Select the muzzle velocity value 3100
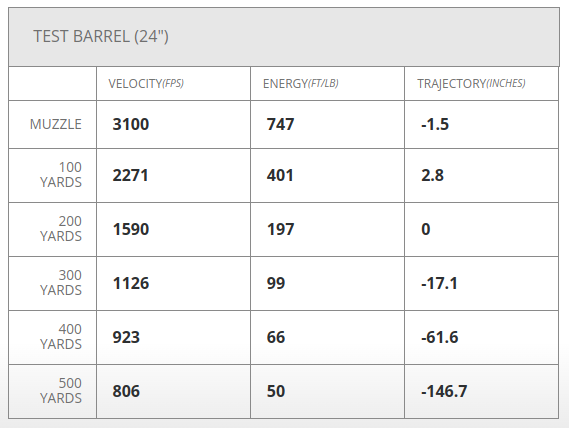Viewport: 569px width, 428px height. coord(131,124)
